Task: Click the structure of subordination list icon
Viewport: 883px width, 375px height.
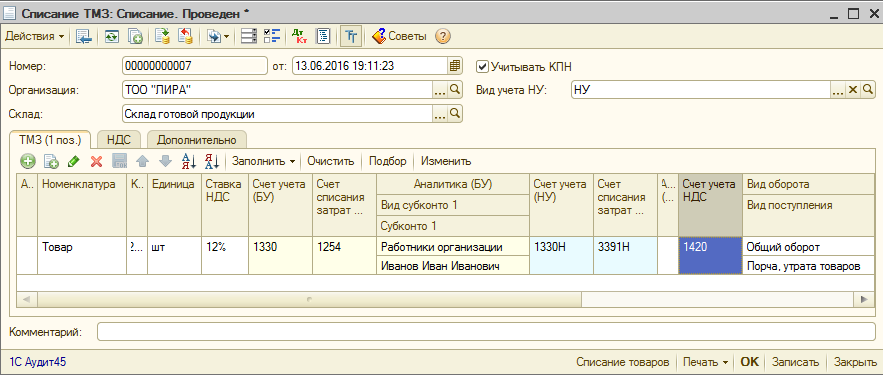Action: (248, 37)
